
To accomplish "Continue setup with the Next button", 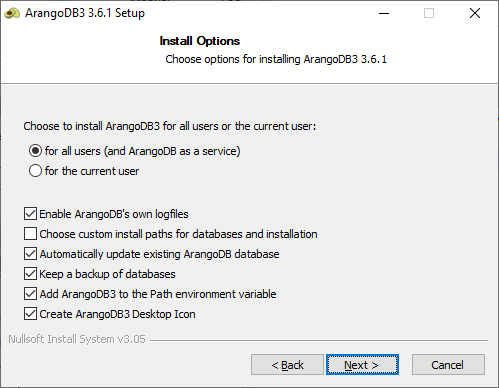I will click(x=362, y=365).
